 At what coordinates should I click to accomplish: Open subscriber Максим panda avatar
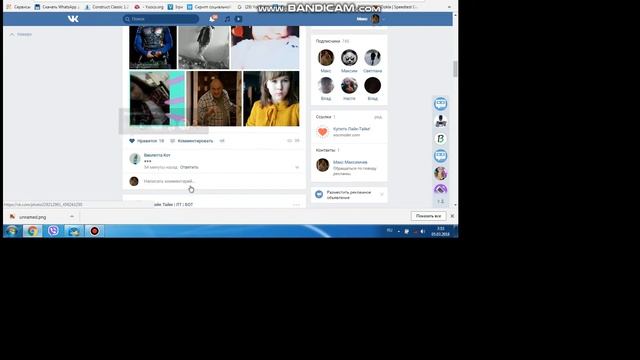pyautogui.click(x=349, y=58)
